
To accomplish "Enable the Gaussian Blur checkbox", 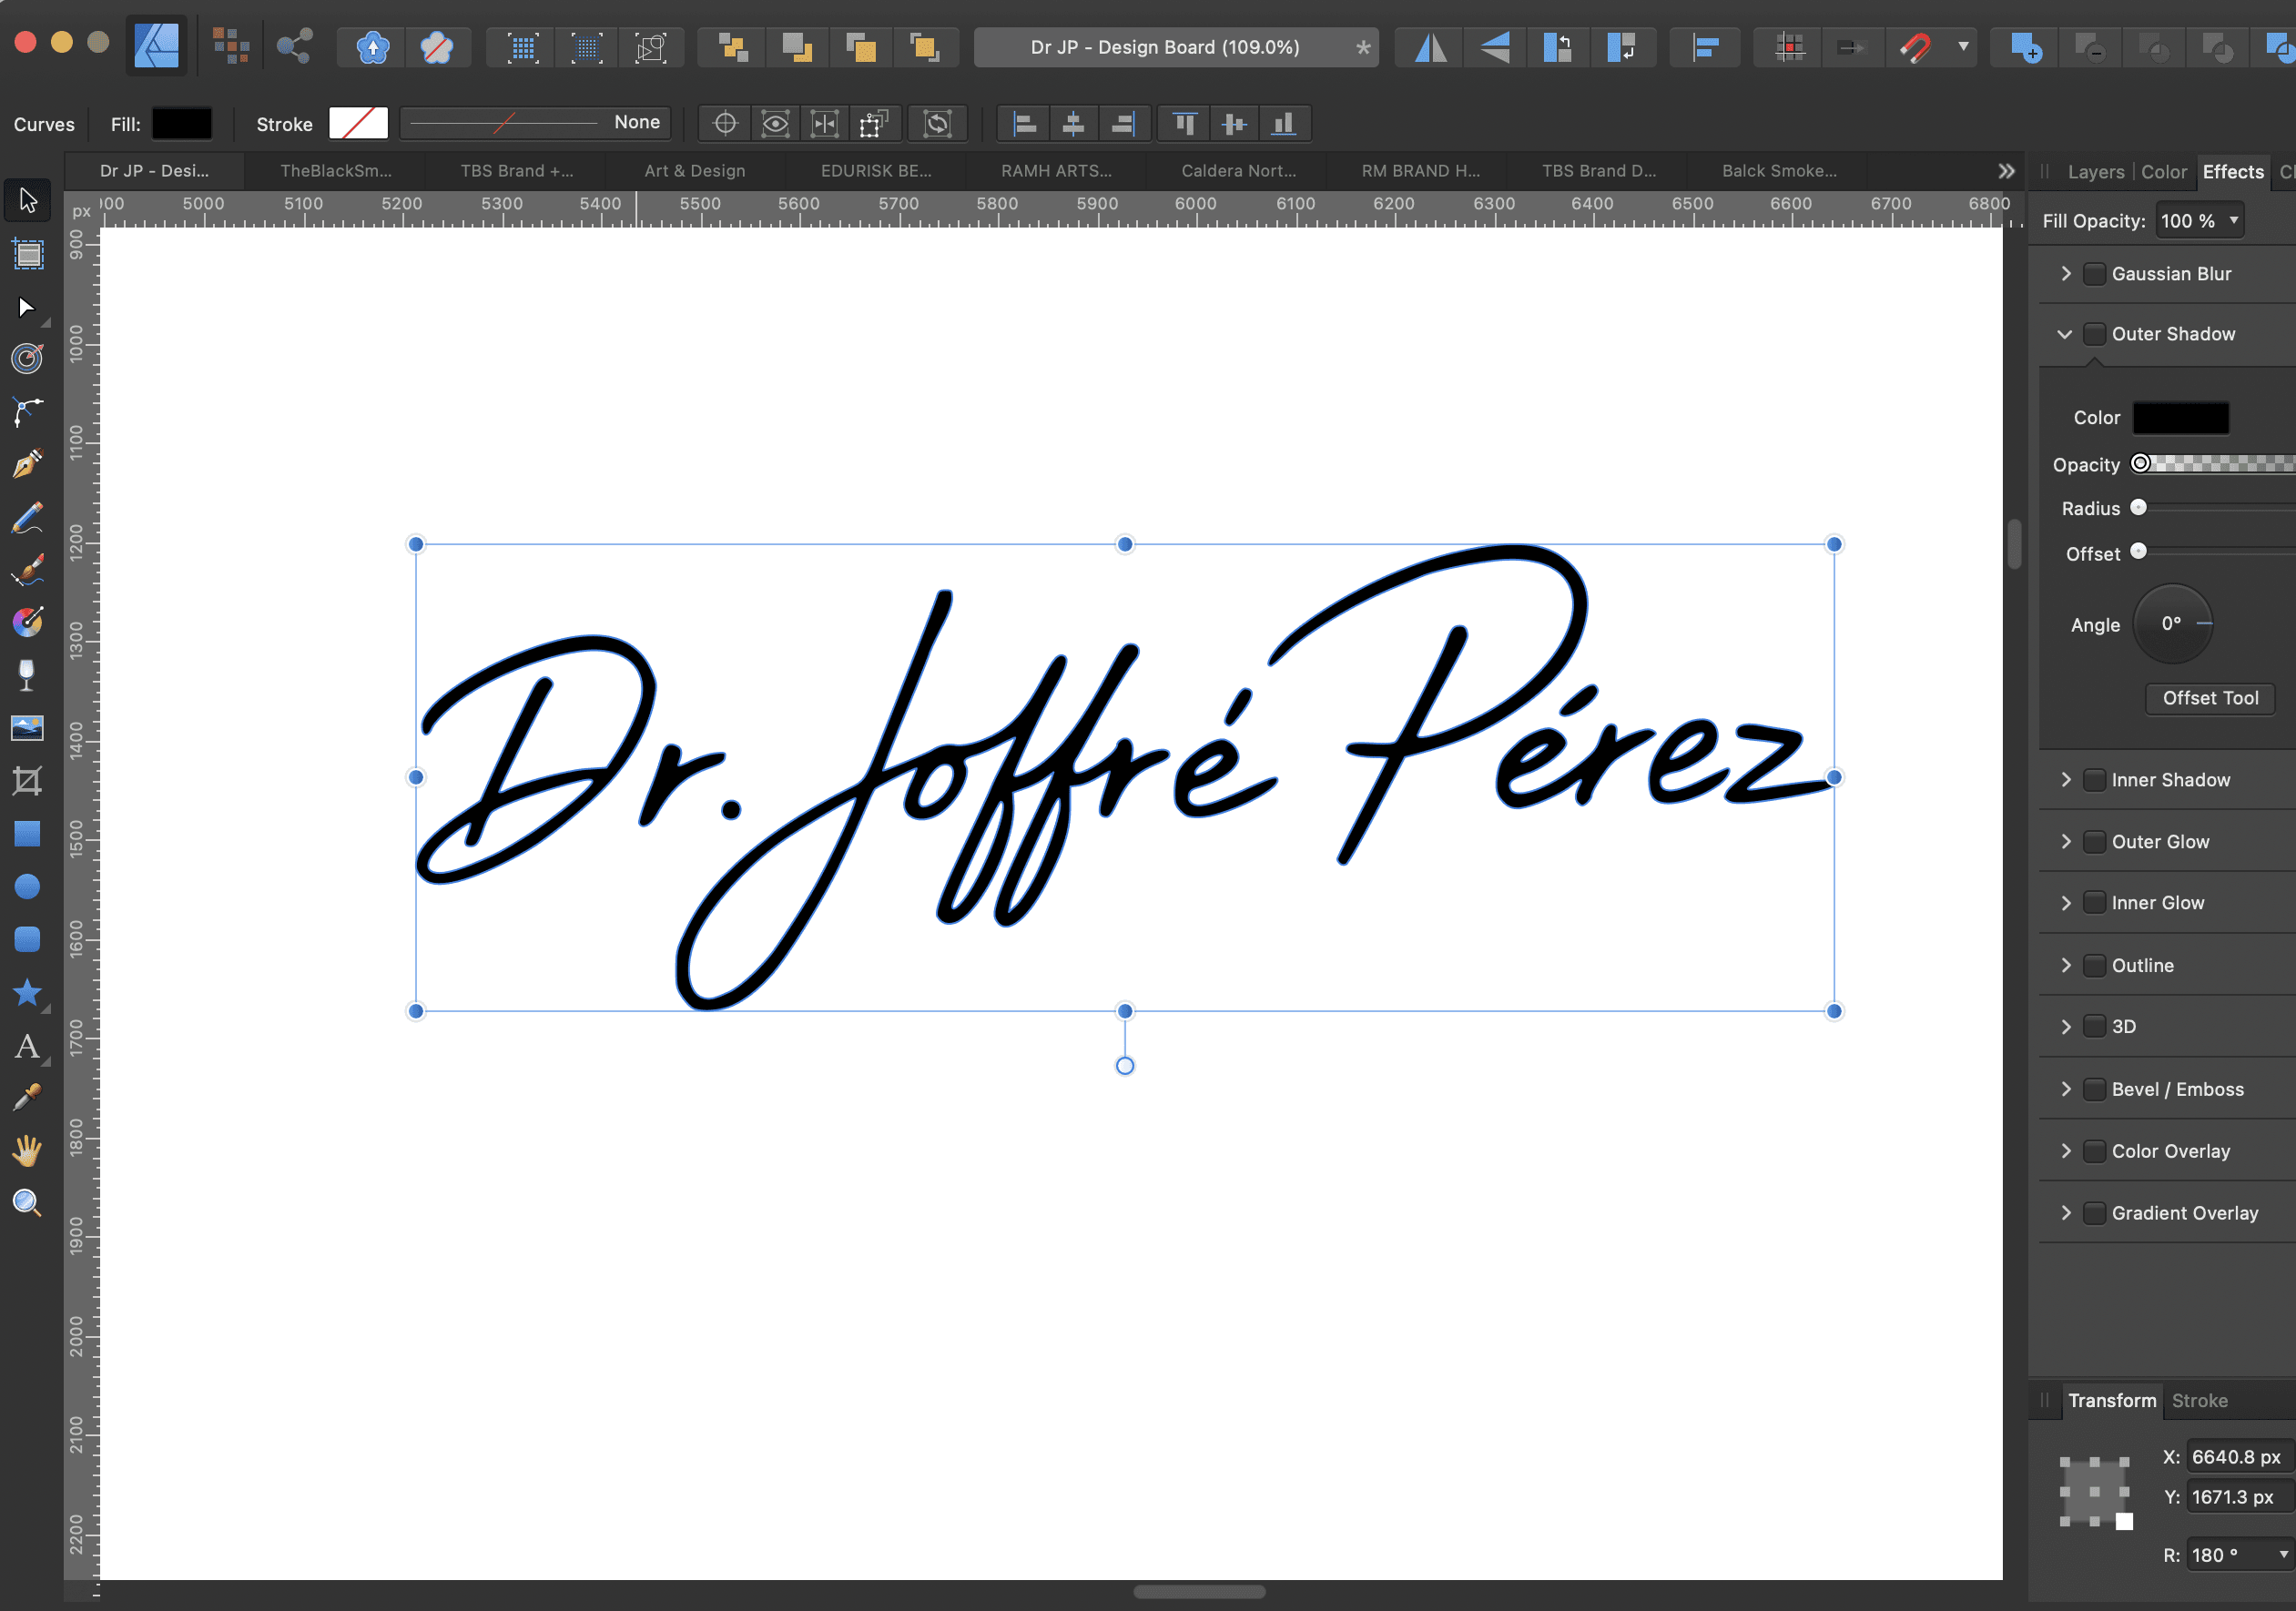I will [2093, 274].
